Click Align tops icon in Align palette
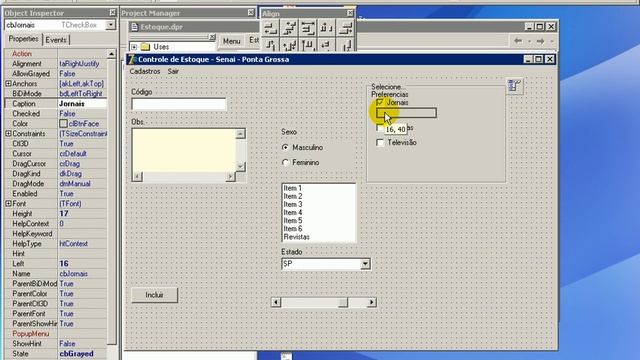 point(270,45)
